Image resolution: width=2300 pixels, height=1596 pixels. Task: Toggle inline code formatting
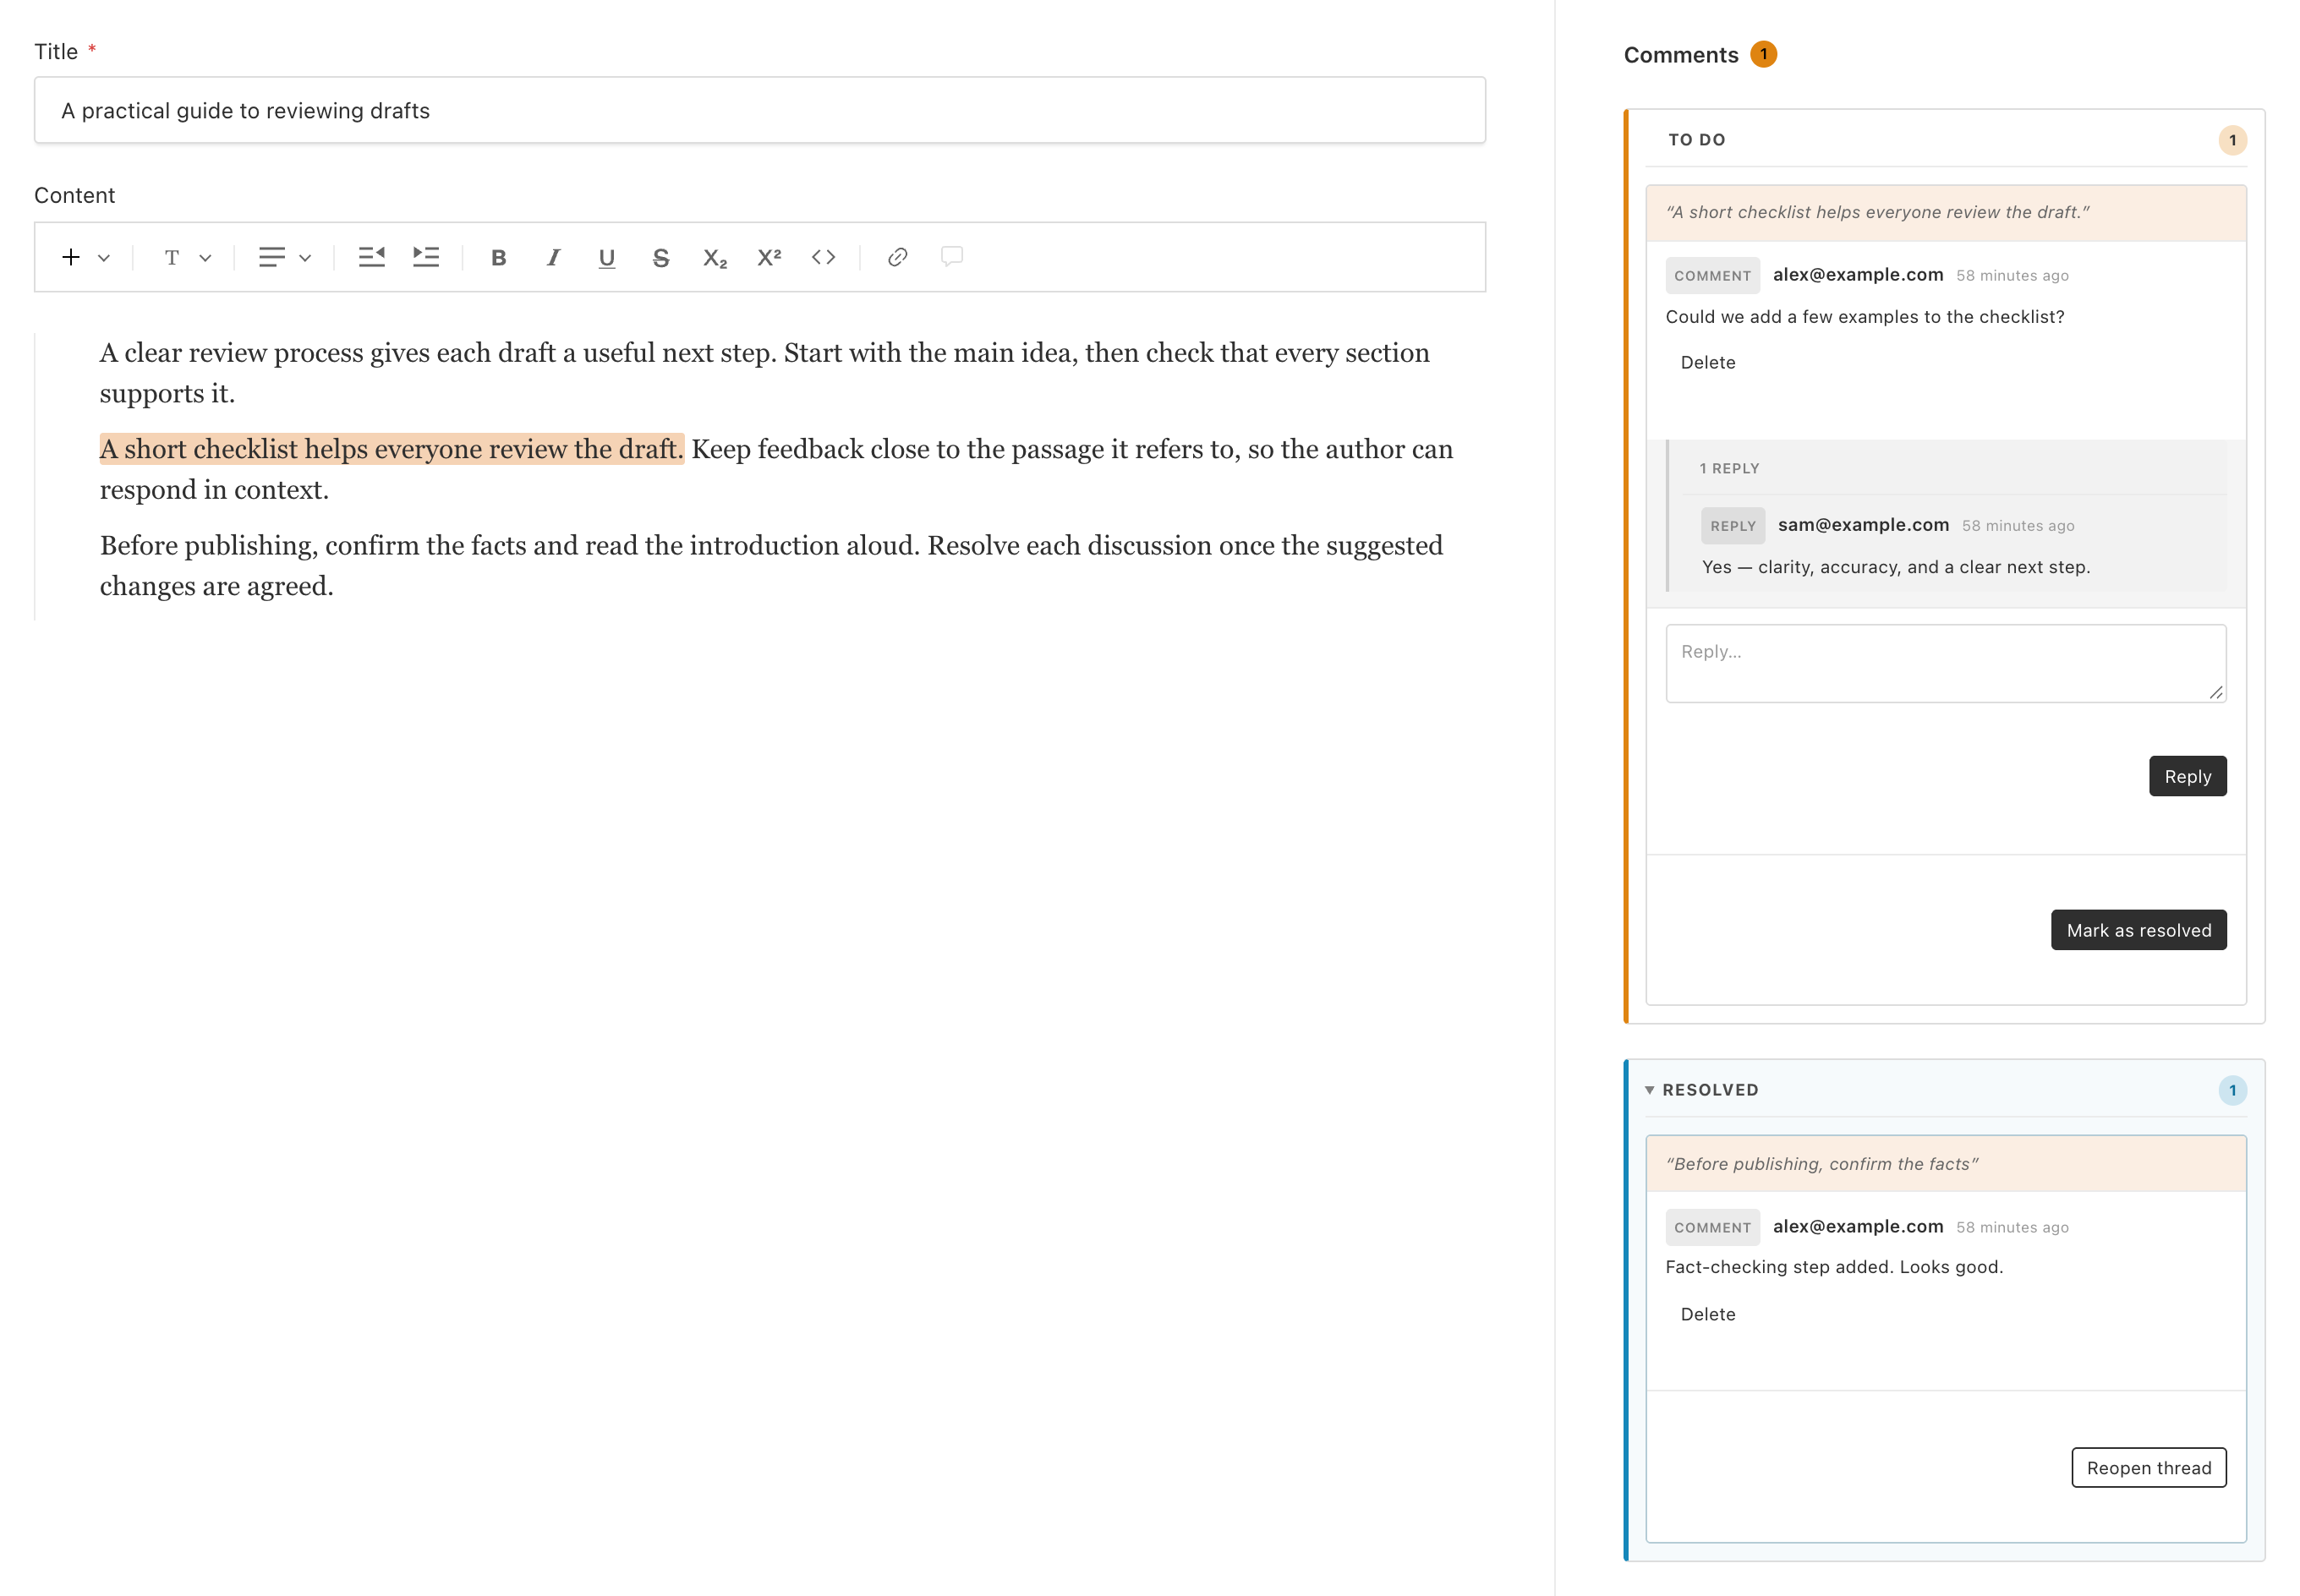pos(823,257)
